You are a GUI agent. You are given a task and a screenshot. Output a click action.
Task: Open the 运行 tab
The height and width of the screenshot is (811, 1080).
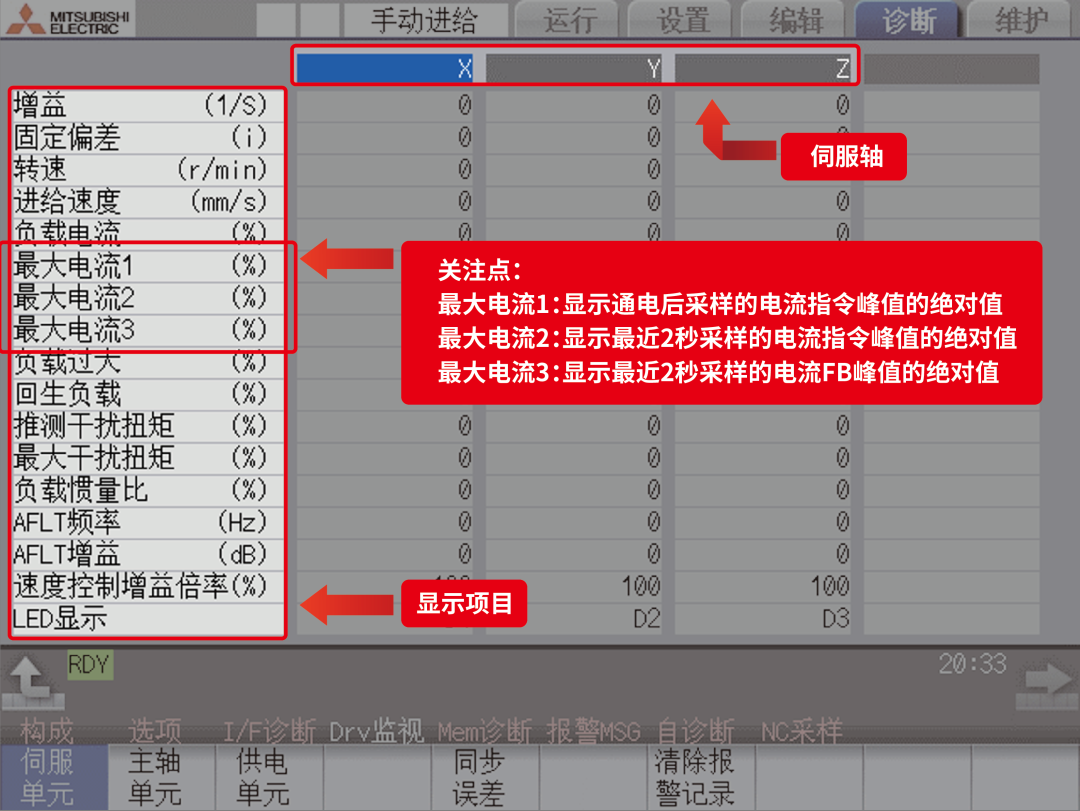point(569,20)
